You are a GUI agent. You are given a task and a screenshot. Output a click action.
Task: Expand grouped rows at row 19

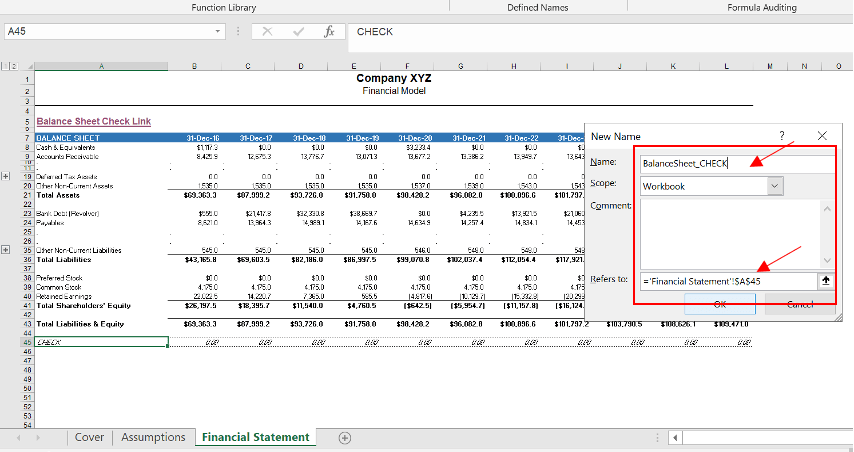pos(6,176)
